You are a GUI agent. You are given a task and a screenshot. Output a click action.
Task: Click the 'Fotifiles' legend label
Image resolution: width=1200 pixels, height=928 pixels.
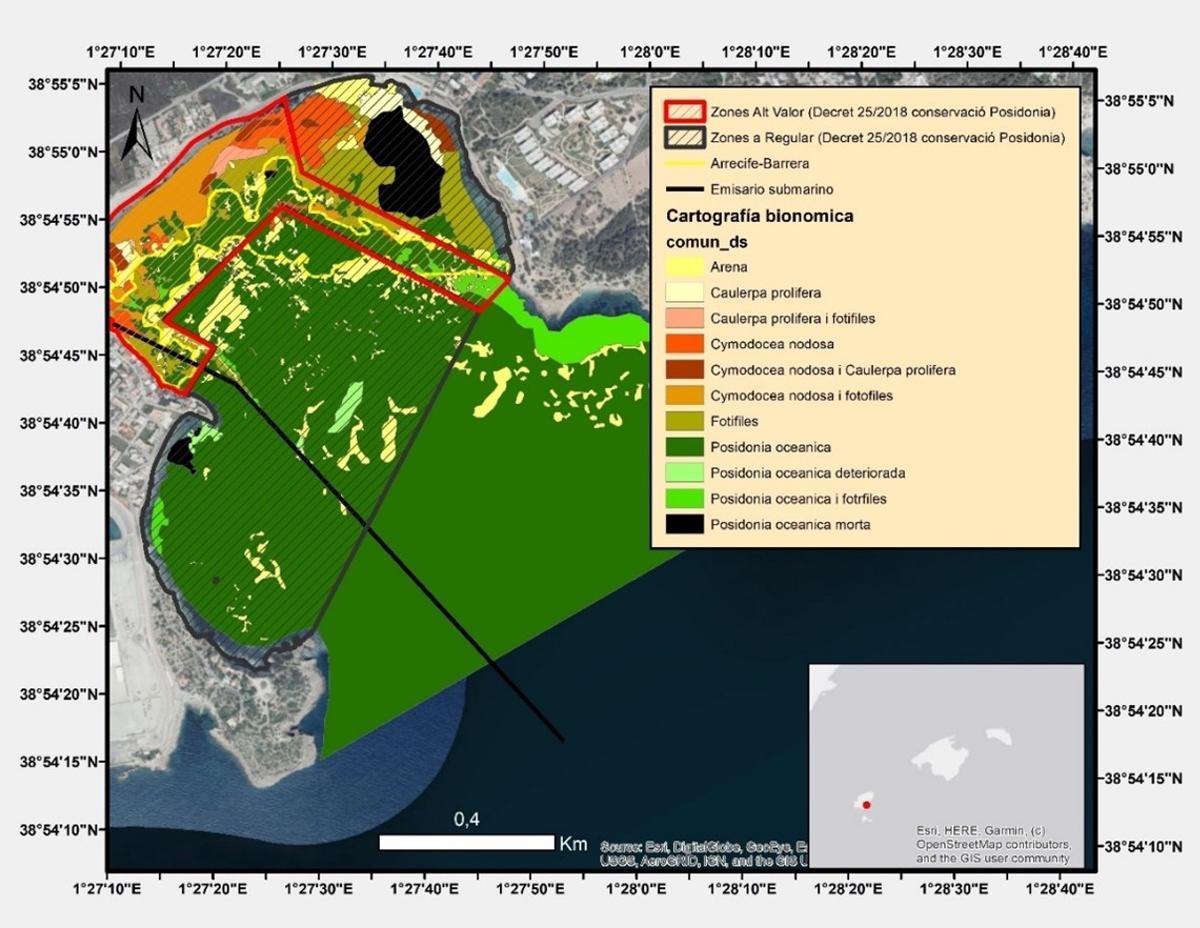[735, 422]
